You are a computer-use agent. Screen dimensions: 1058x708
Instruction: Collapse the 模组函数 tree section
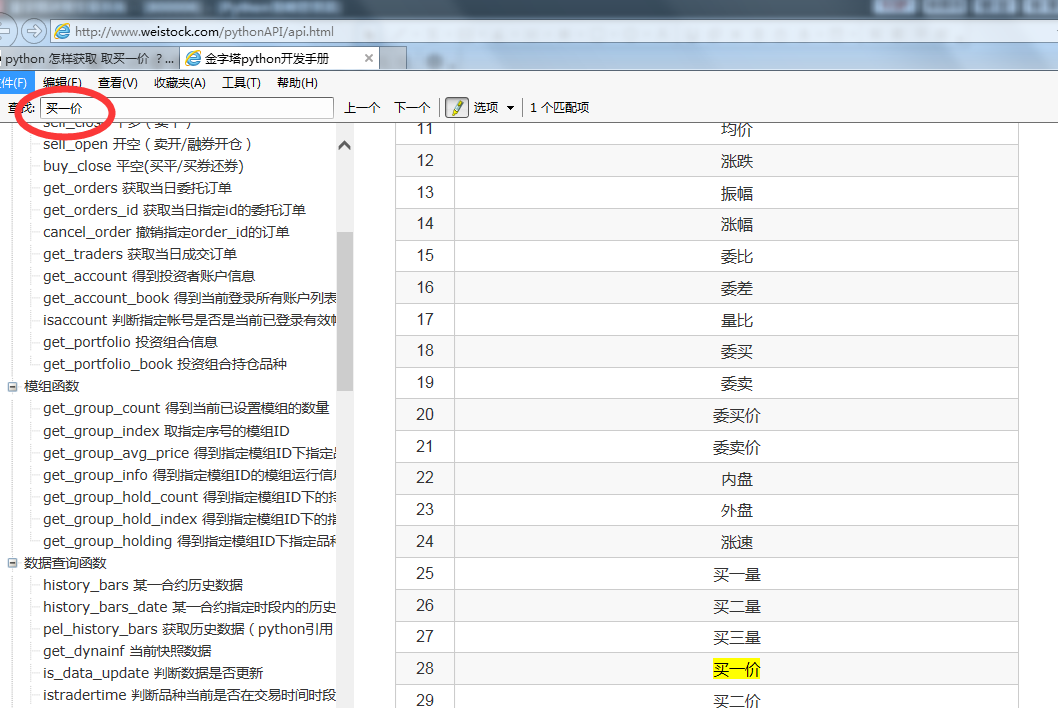pyautogui.click(x=12, y=386)
